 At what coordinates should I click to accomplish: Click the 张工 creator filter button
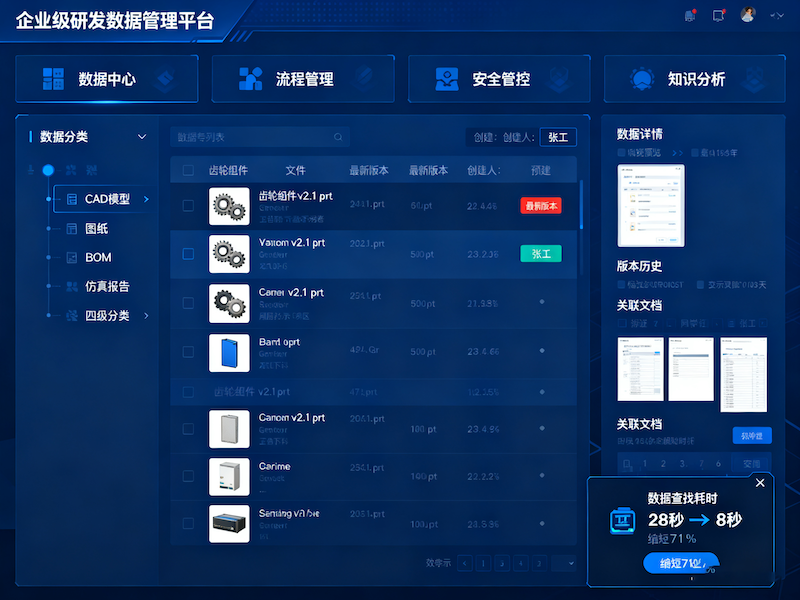[557, 138]
